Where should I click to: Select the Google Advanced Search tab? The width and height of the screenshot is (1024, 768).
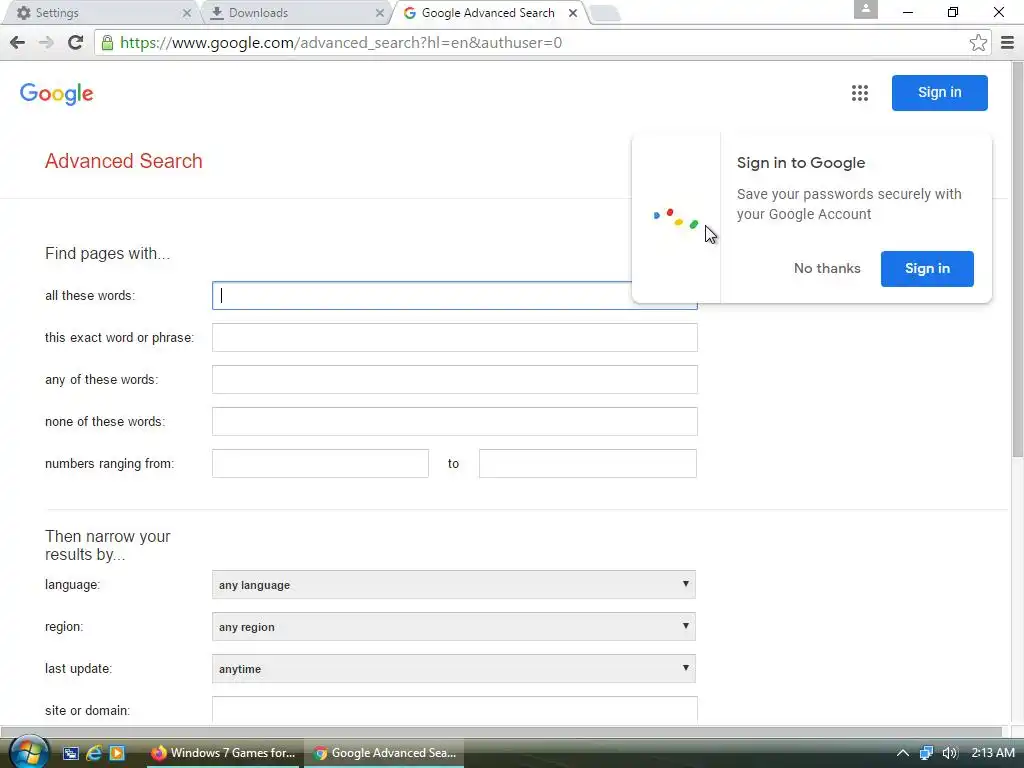click(x=488, y=13)
